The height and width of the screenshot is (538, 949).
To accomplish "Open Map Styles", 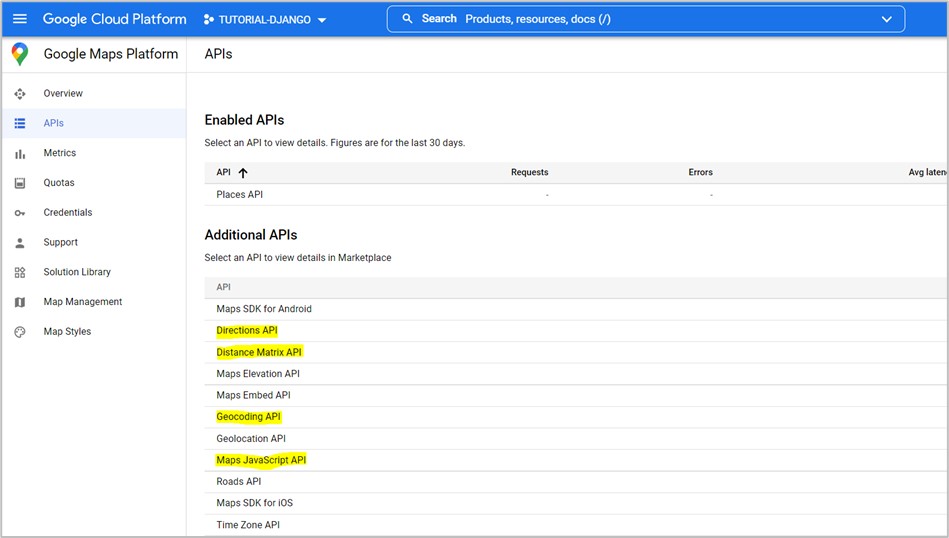I will 67,332.
